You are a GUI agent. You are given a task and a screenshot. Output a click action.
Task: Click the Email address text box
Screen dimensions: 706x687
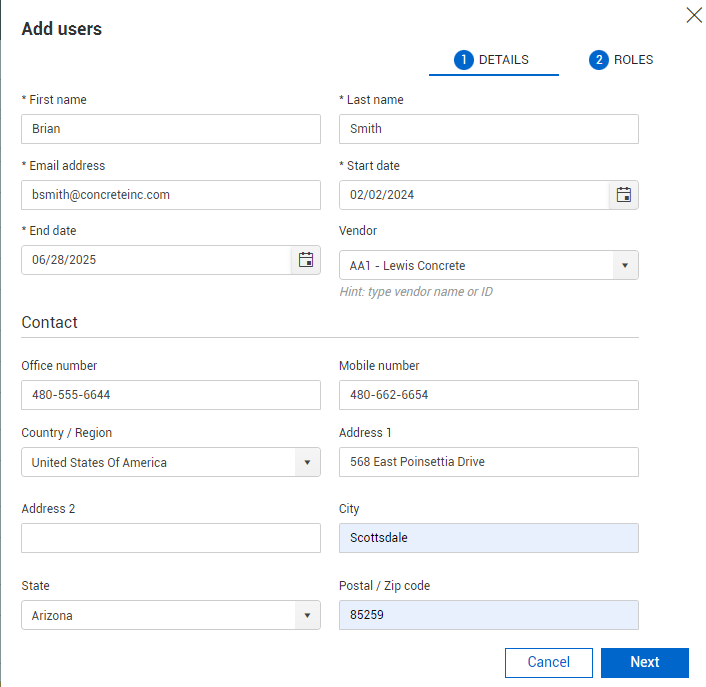tap(170, 195)
